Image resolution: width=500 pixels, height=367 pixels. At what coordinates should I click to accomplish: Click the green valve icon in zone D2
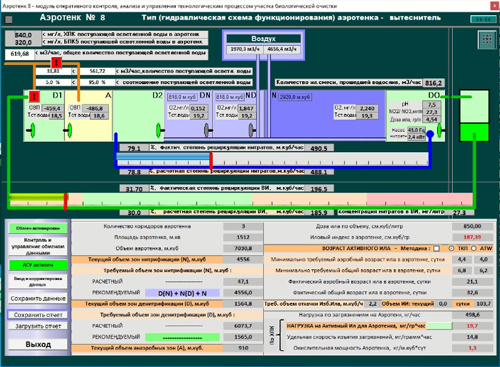click(159, 129)
